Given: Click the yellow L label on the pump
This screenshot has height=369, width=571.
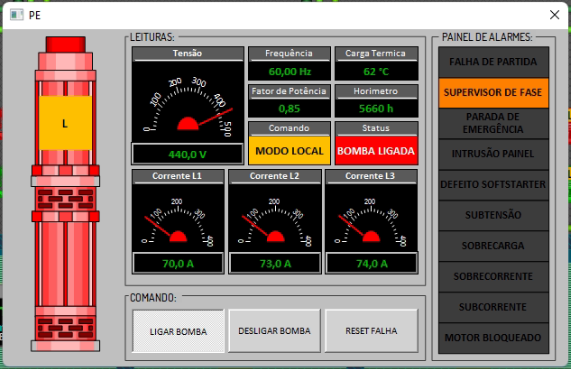Looking at the screenshot, I should coord(66,123).
